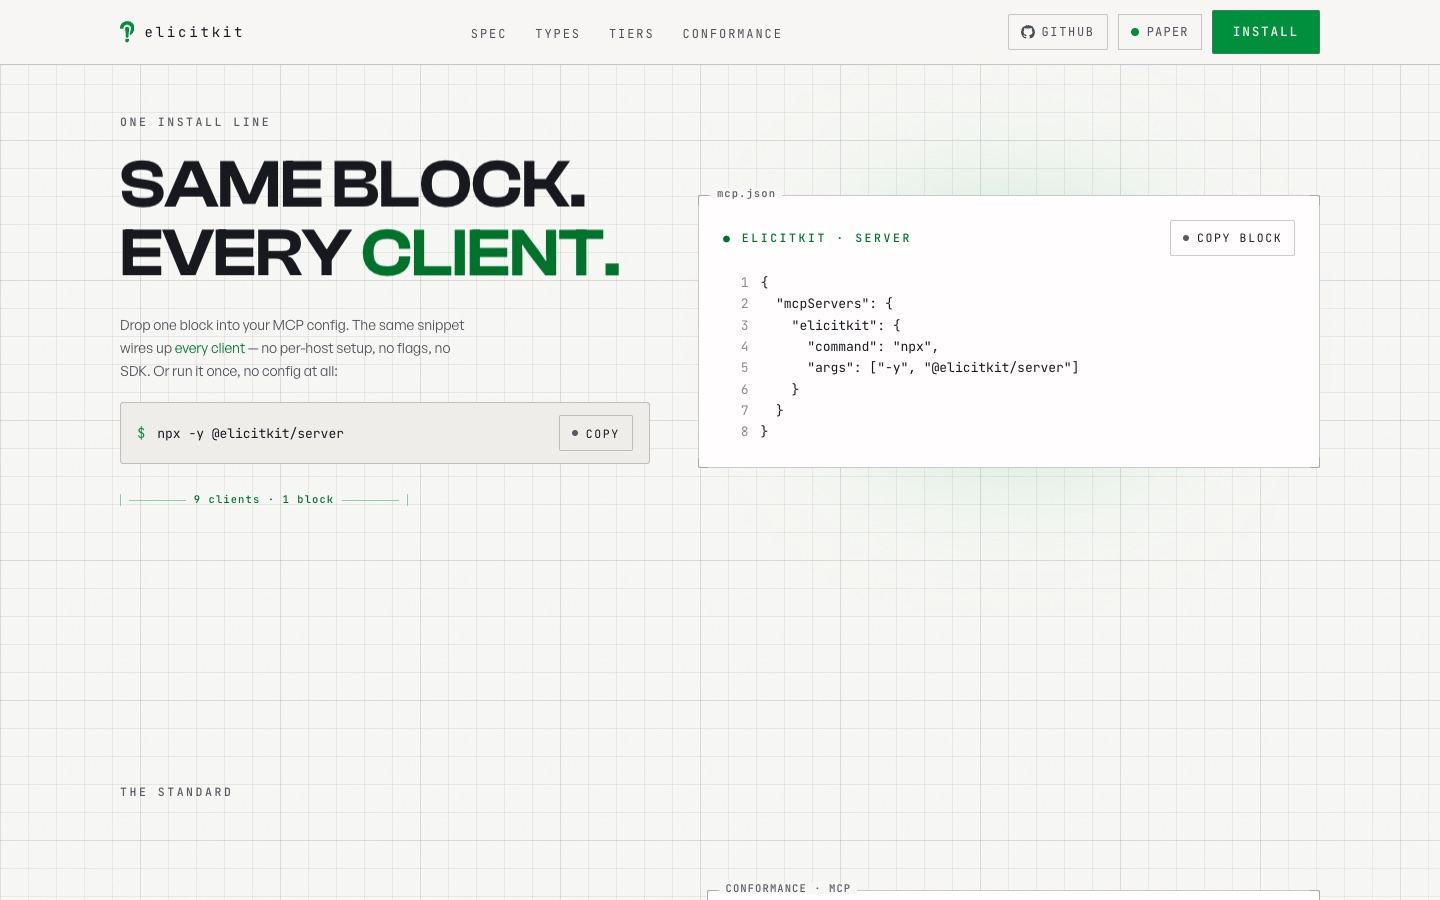The height and width of the screenshot is (900, 1440).
Task: Copy the mcp.json config with COPY BLOCK
Action: tap(1232, 238)
